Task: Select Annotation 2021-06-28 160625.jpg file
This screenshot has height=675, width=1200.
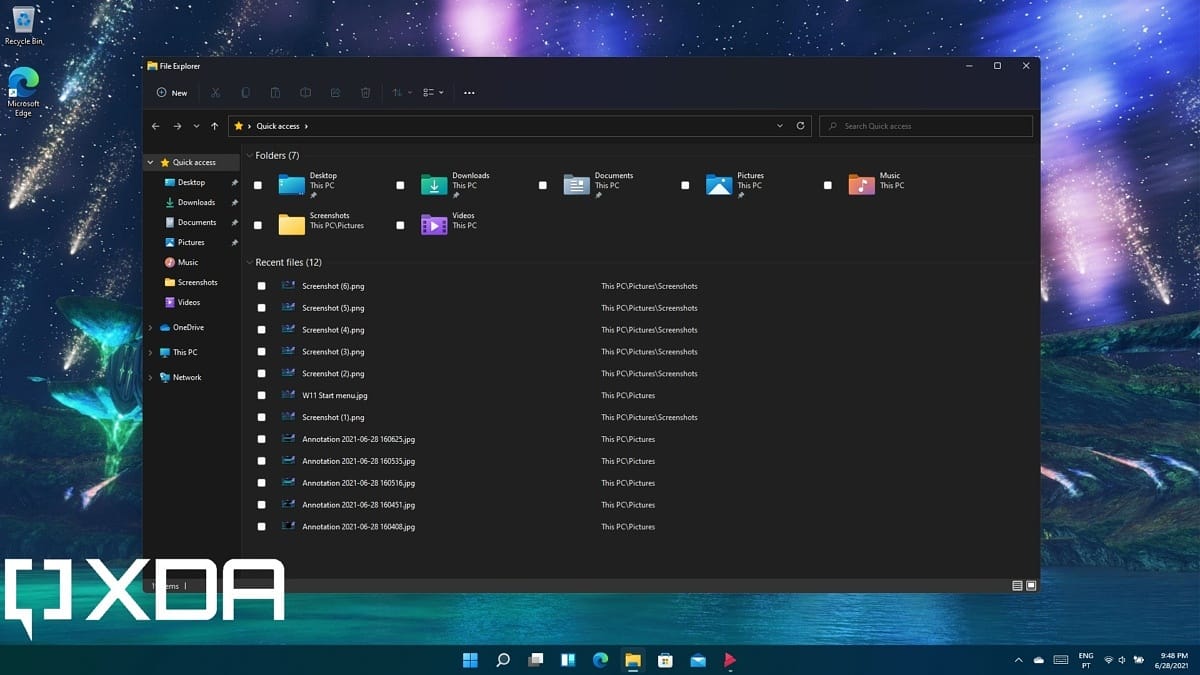Action: [358, 439]
